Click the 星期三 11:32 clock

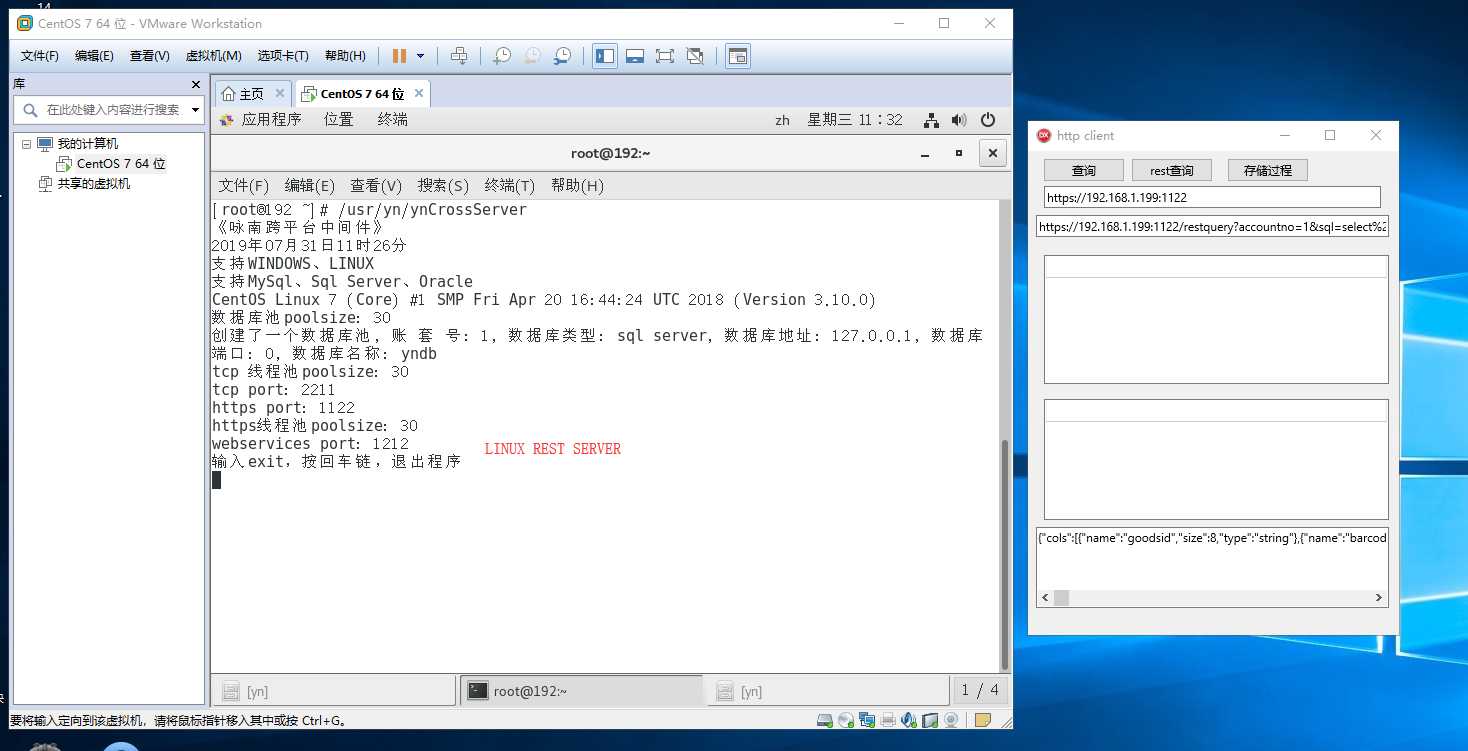tap(855, 120)
